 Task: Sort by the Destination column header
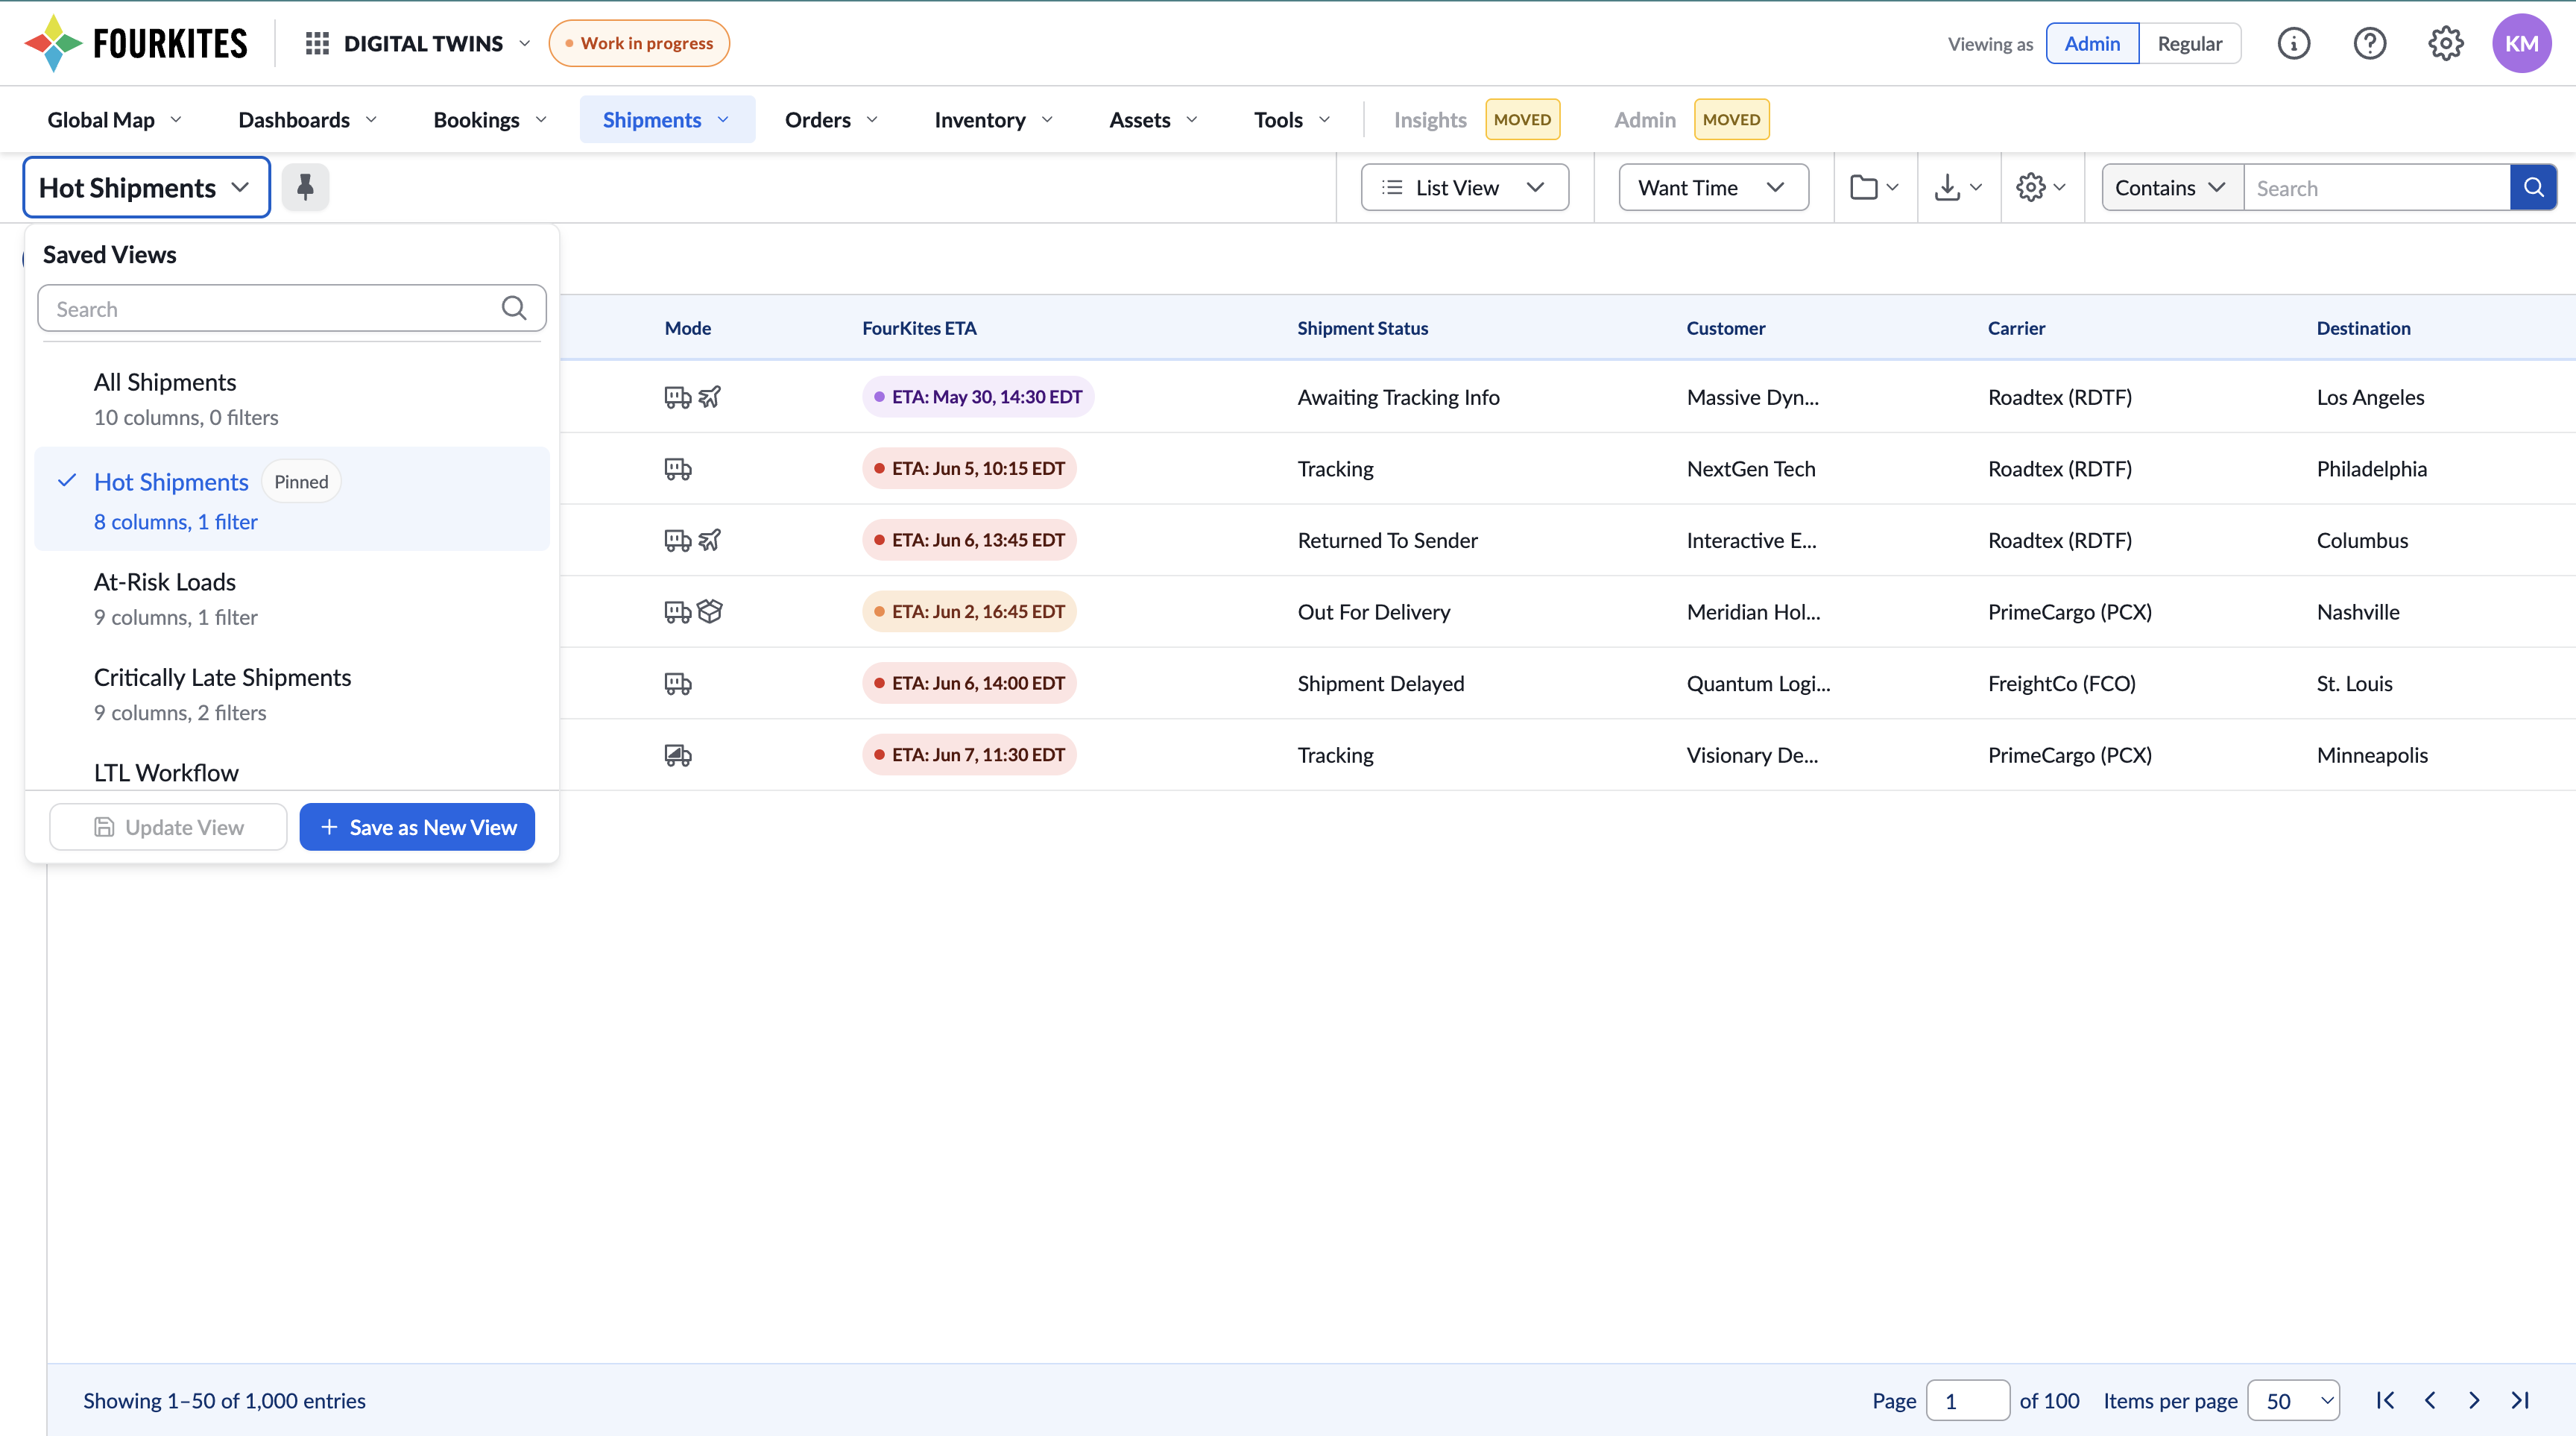point(2363,328)
